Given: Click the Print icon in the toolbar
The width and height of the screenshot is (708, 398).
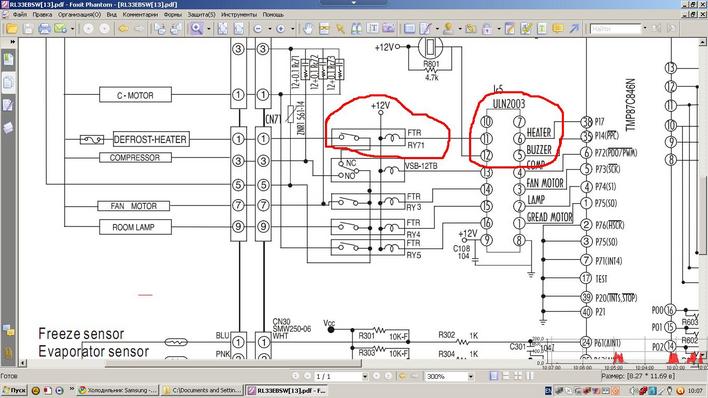Looking at the screenshot, I should point(44,29).
